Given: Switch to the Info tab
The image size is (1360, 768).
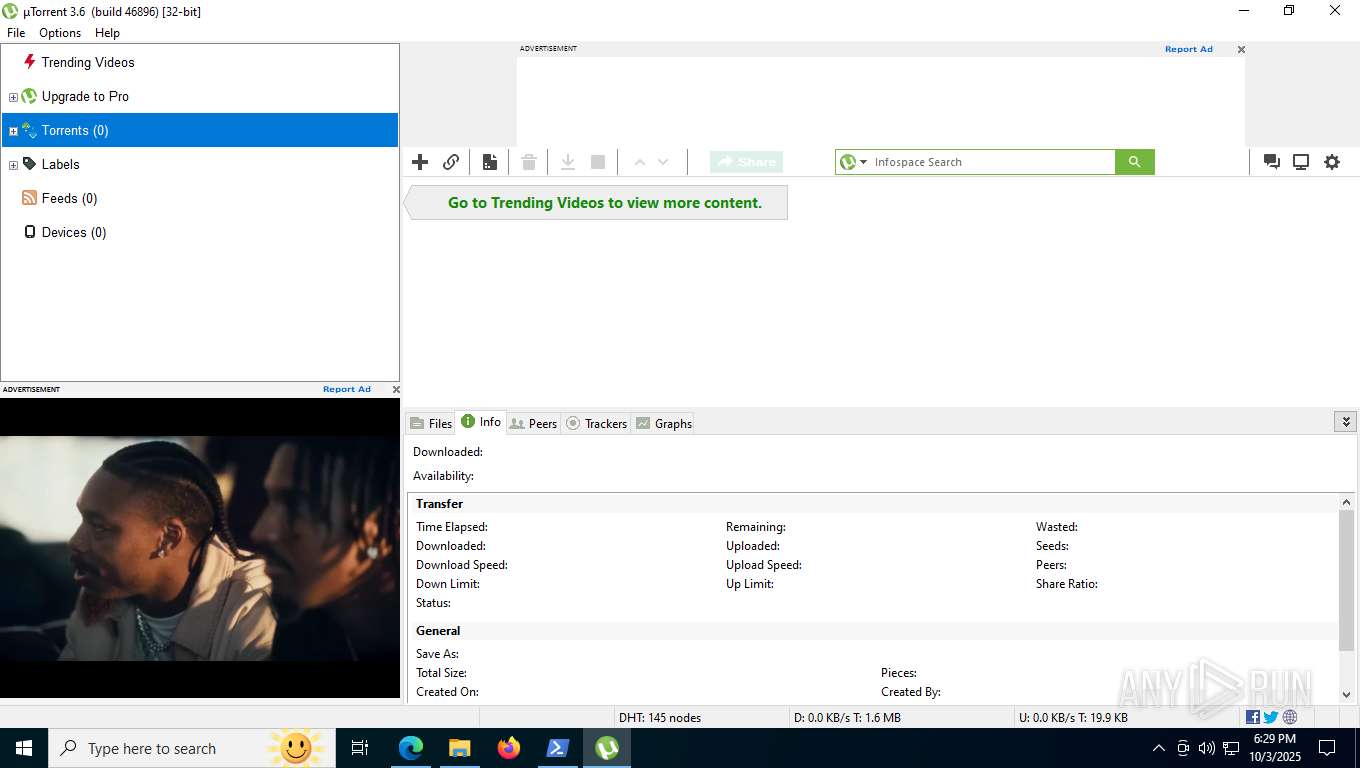Looking at the screenshot, I should point(481,422).
